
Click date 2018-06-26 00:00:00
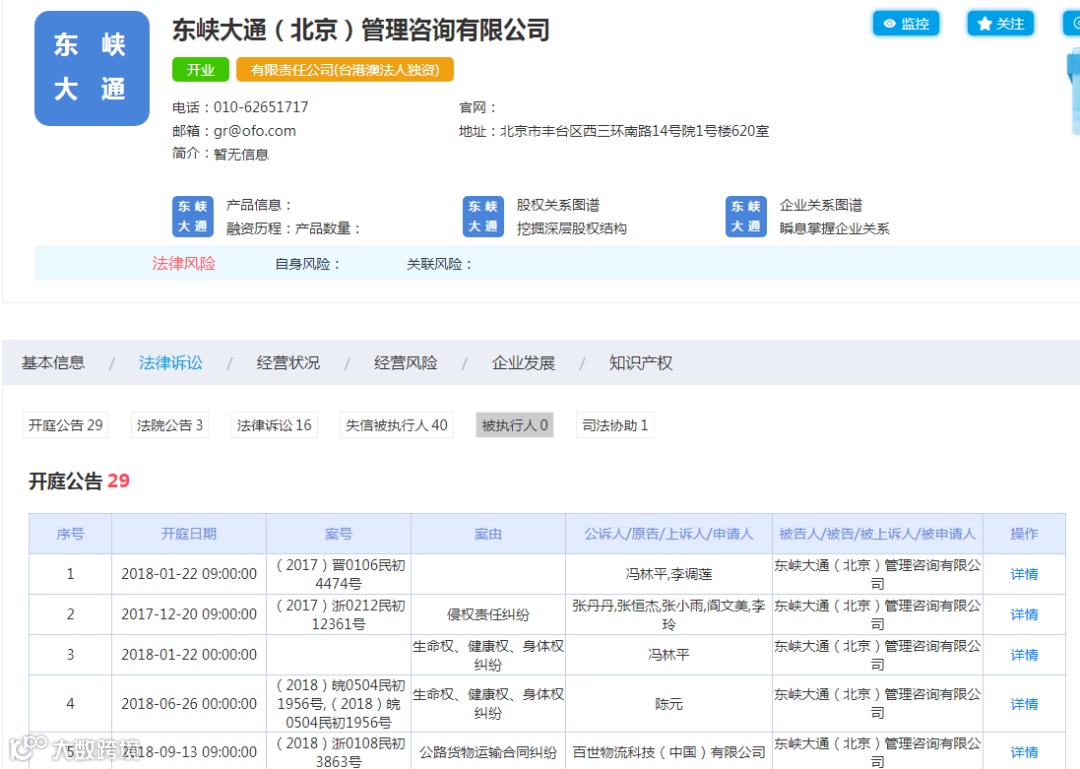[189, 704]
